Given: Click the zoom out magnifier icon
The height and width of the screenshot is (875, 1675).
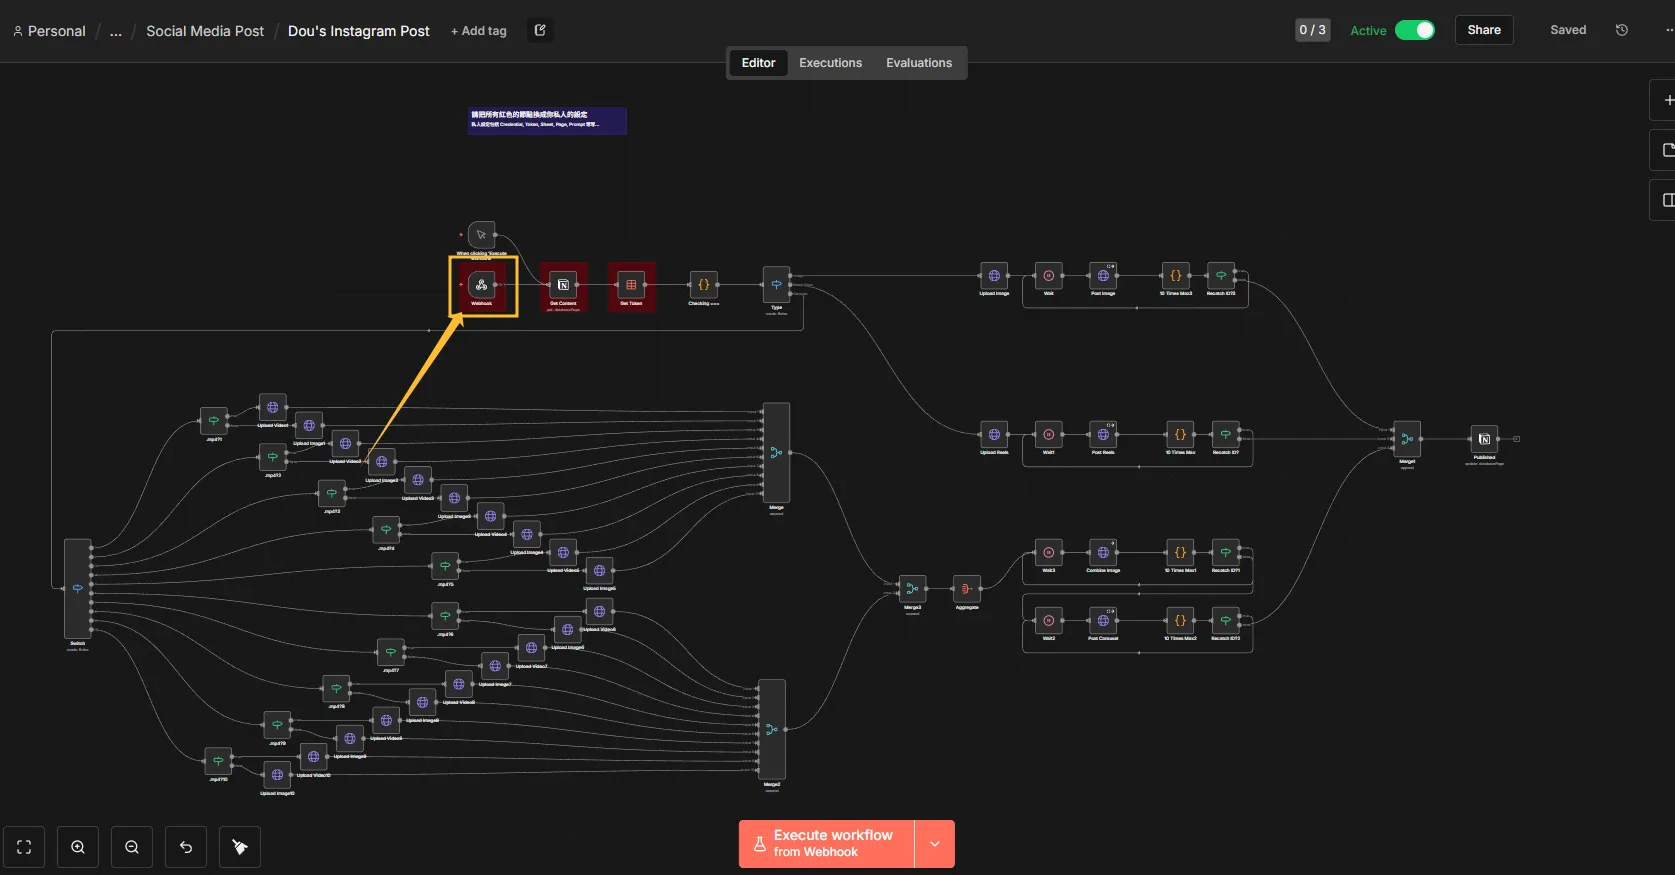Looking at the screenshot, I should click(x=132, y=847).
